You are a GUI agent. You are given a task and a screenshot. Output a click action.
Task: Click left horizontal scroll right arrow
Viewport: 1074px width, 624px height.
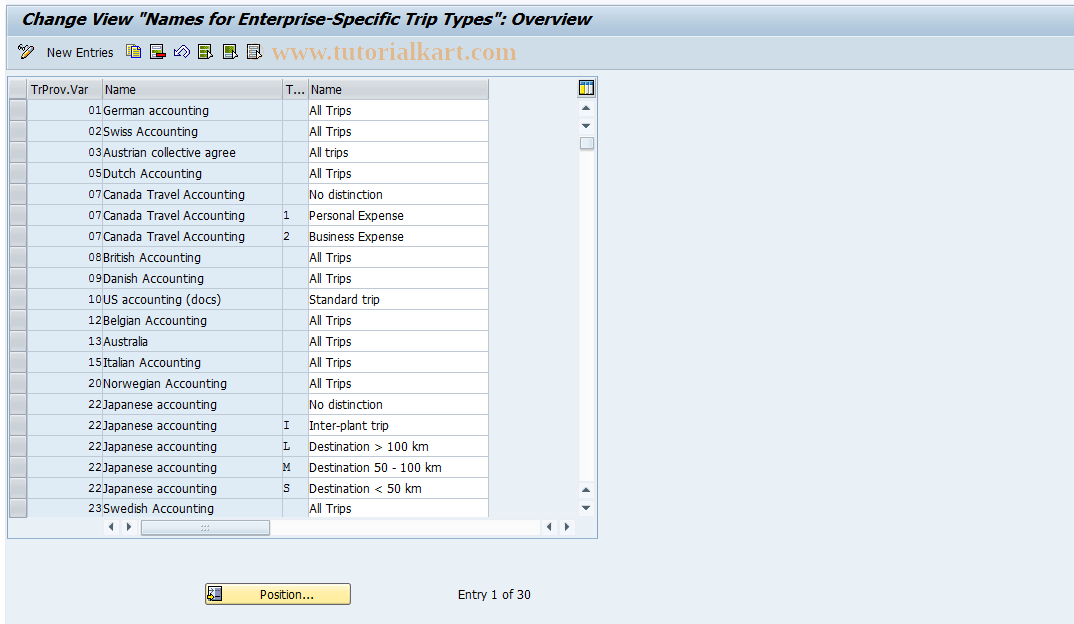[x=129, y=527]
